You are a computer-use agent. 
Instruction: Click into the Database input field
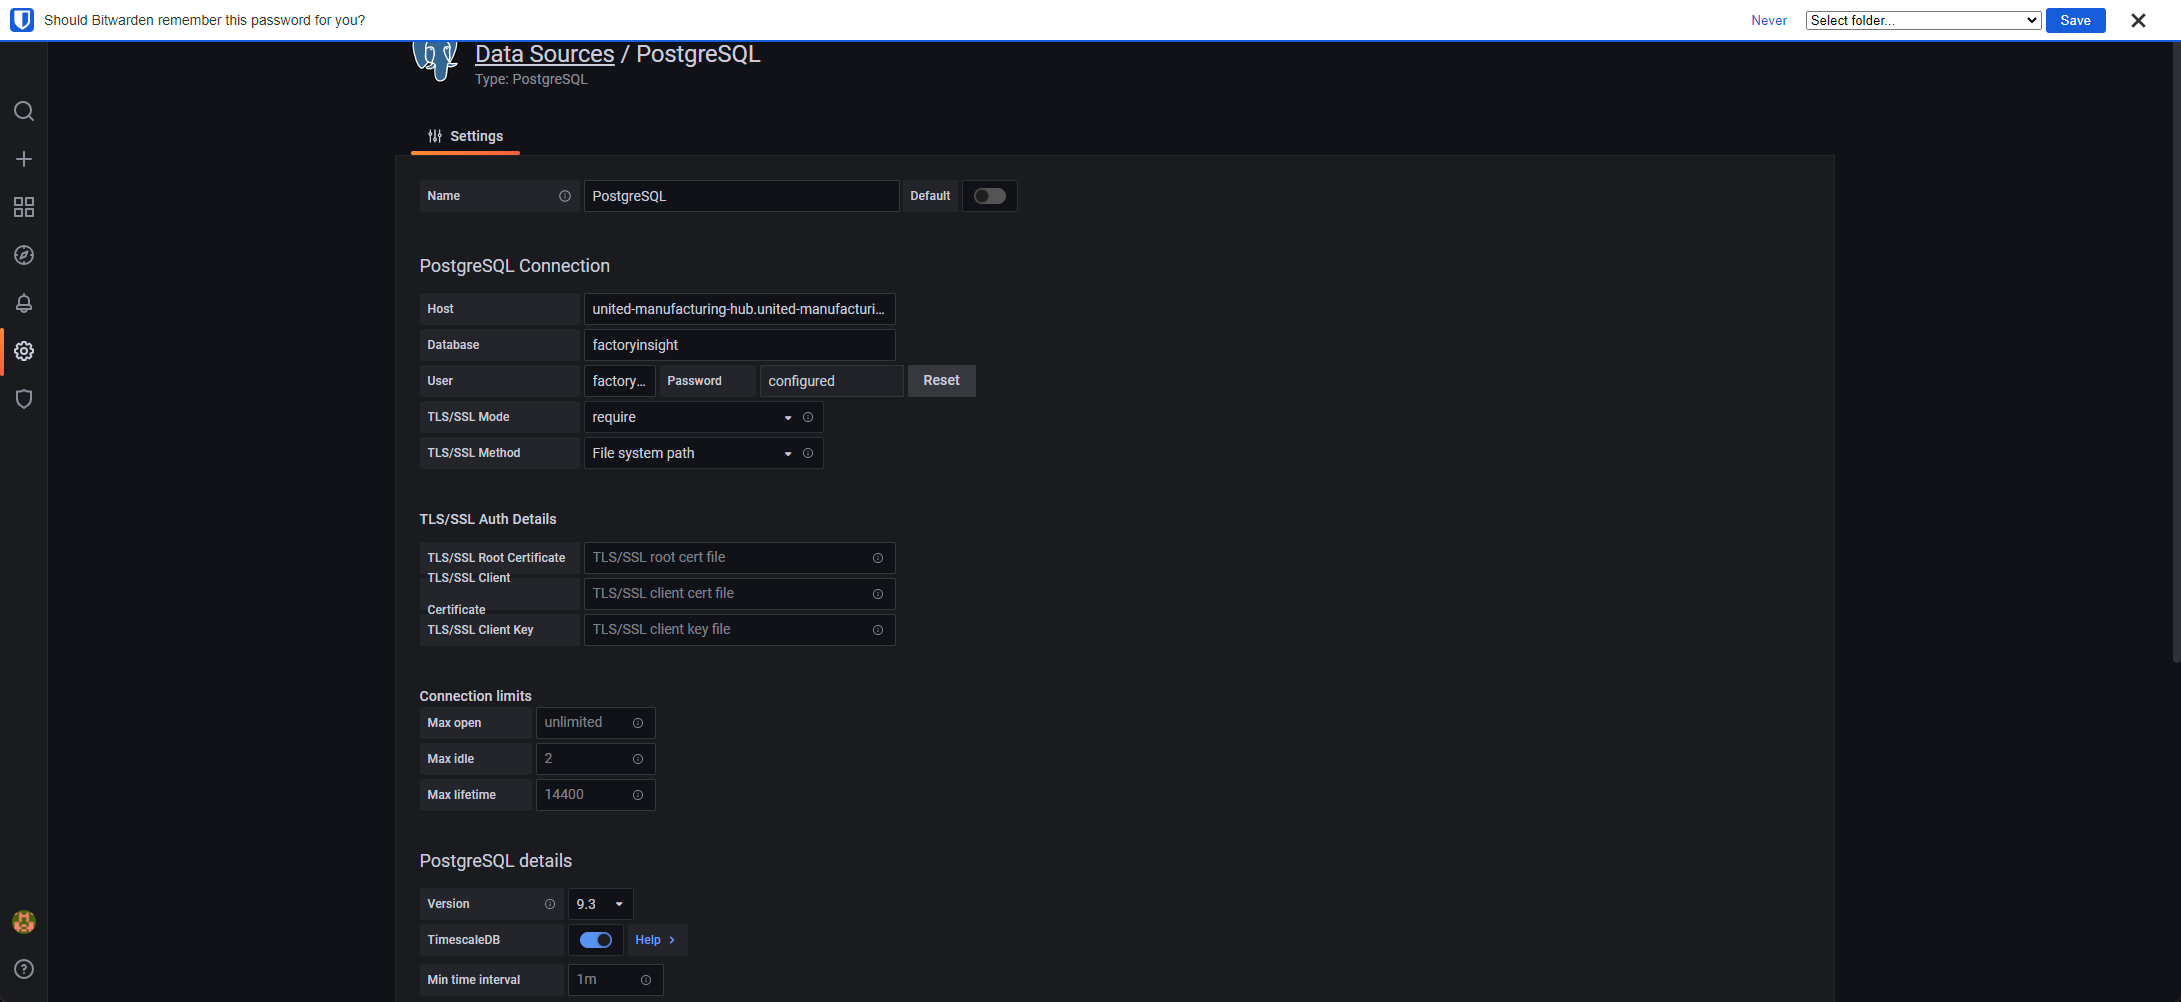pyautogui.click(x=739, y=345)
